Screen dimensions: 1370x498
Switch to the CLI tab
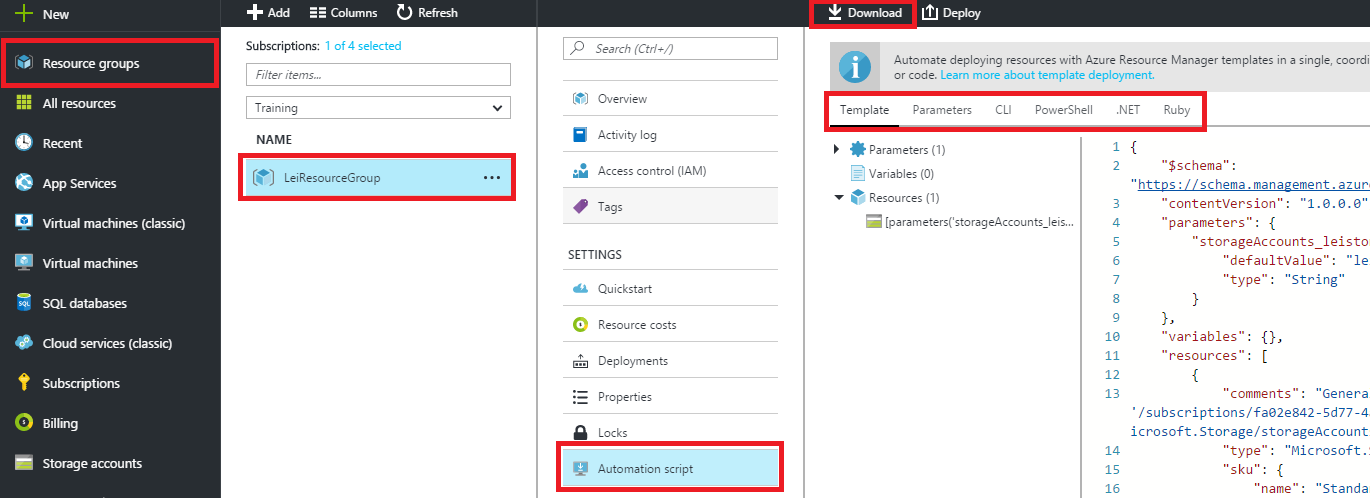click(x=1003, y=110)
